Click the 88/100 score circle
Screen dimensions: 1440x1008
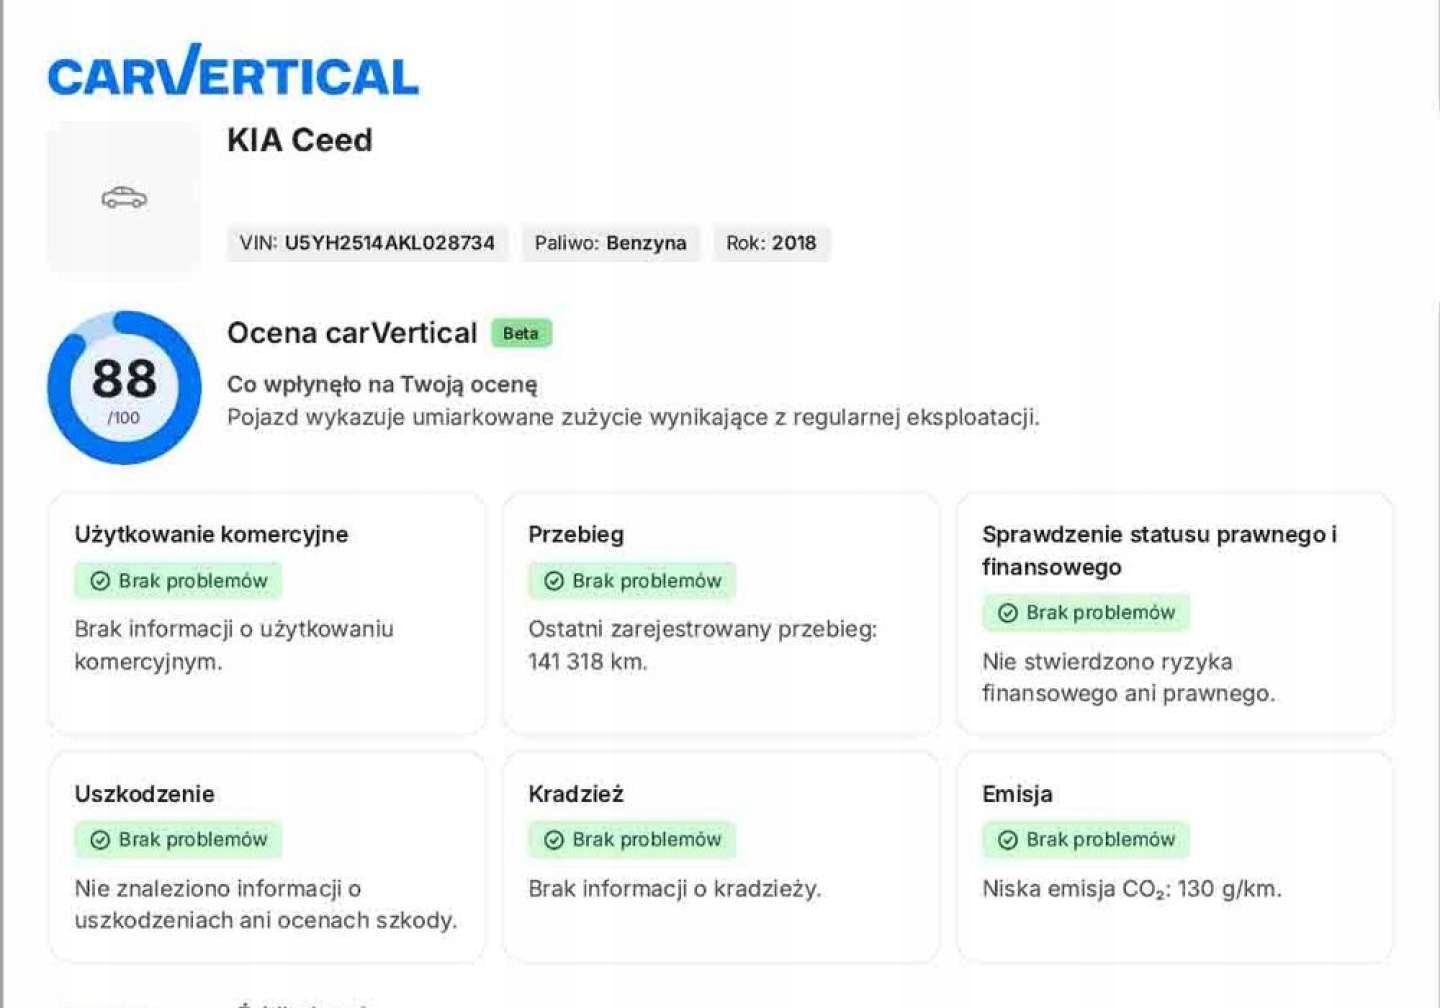pos(124,387)
